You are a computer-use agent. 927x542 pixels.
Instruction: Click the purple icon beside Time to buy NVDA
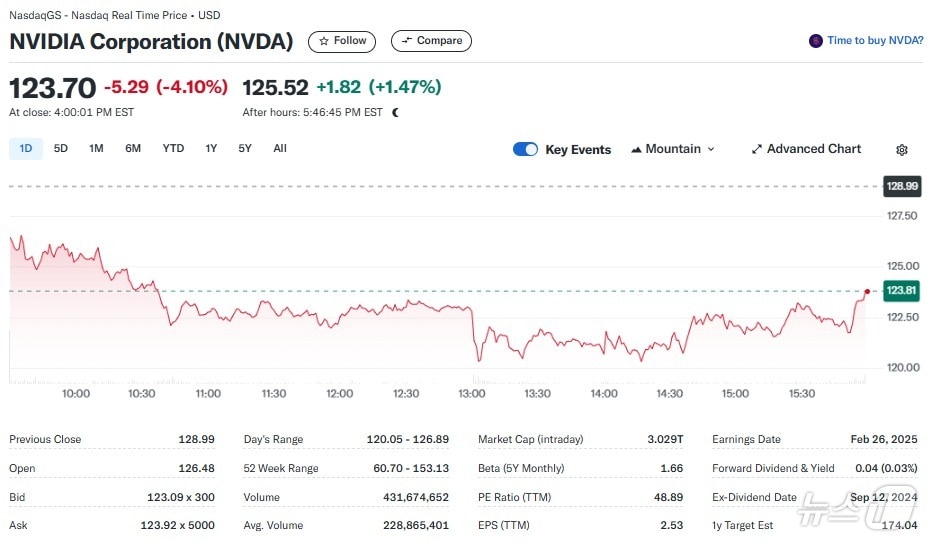click(x=816, y=41)
